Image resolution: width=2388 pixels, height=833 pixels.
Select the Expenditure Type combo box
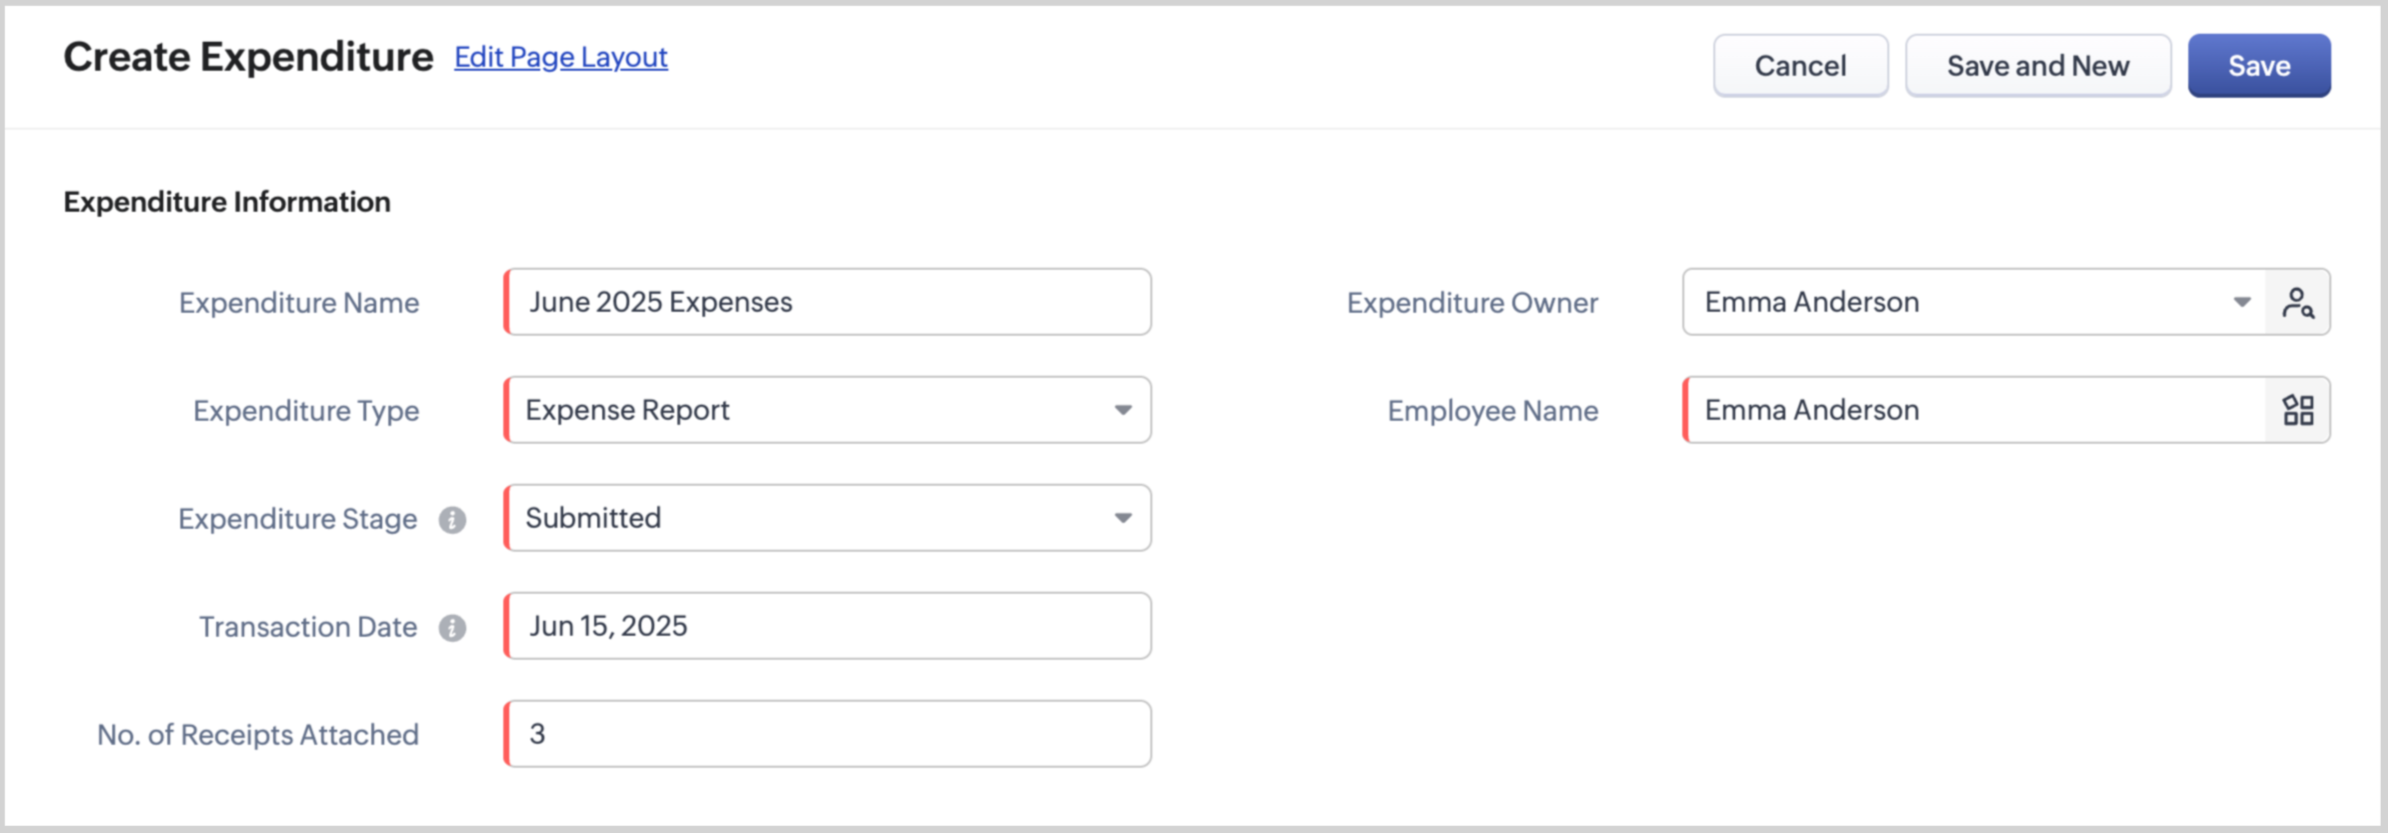coord(810,410)
